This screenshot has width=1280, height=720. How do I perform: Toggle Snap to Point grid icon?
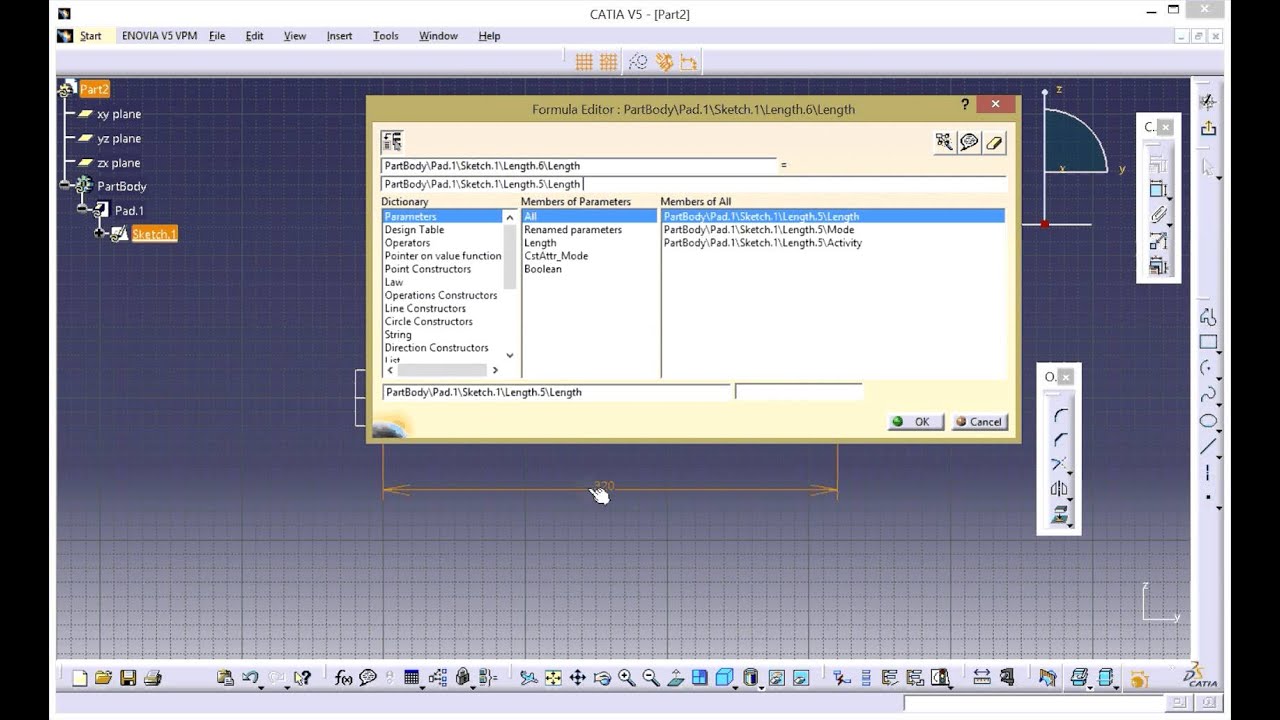pos(608,62)
